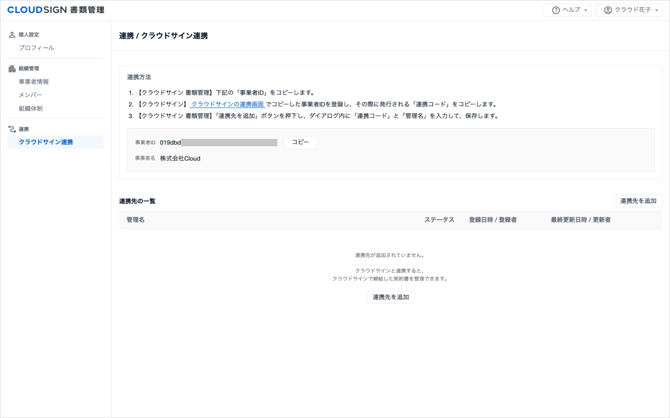Click the 連携方法 heading
This screenshot has width=670, height=418.
139,77
